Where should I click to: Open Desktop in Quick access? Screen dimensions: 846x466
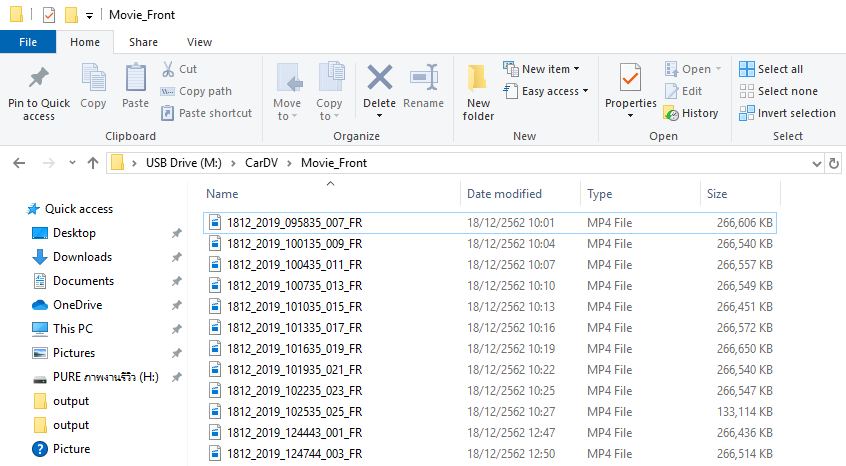pos(64,233)
